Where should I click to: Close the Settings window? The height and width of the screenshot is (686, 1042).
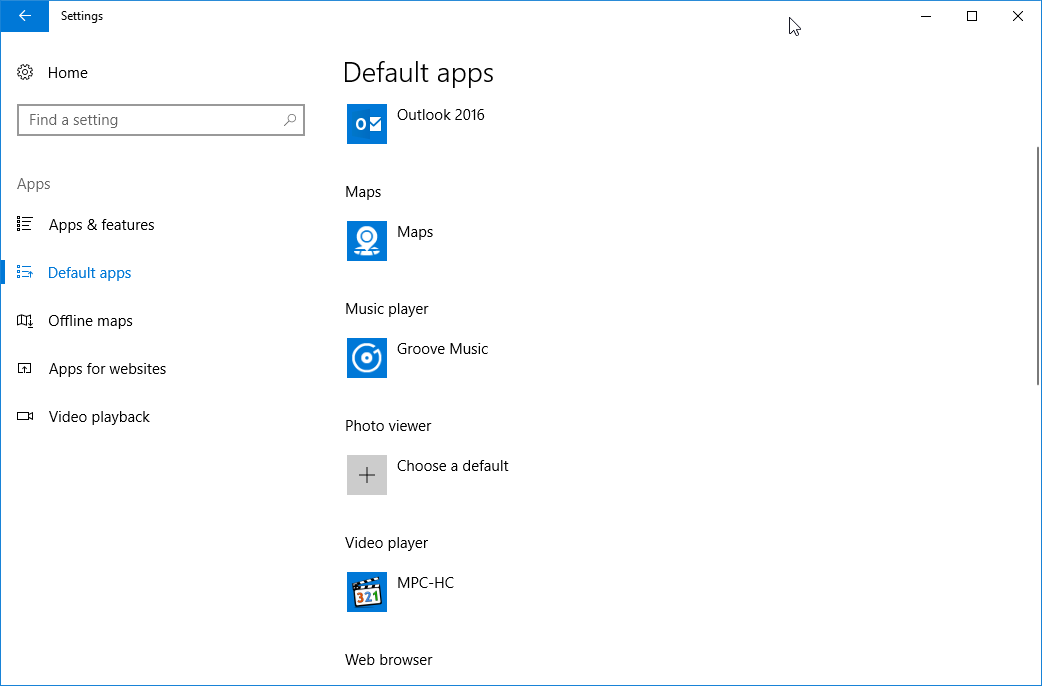[1018, 16]
